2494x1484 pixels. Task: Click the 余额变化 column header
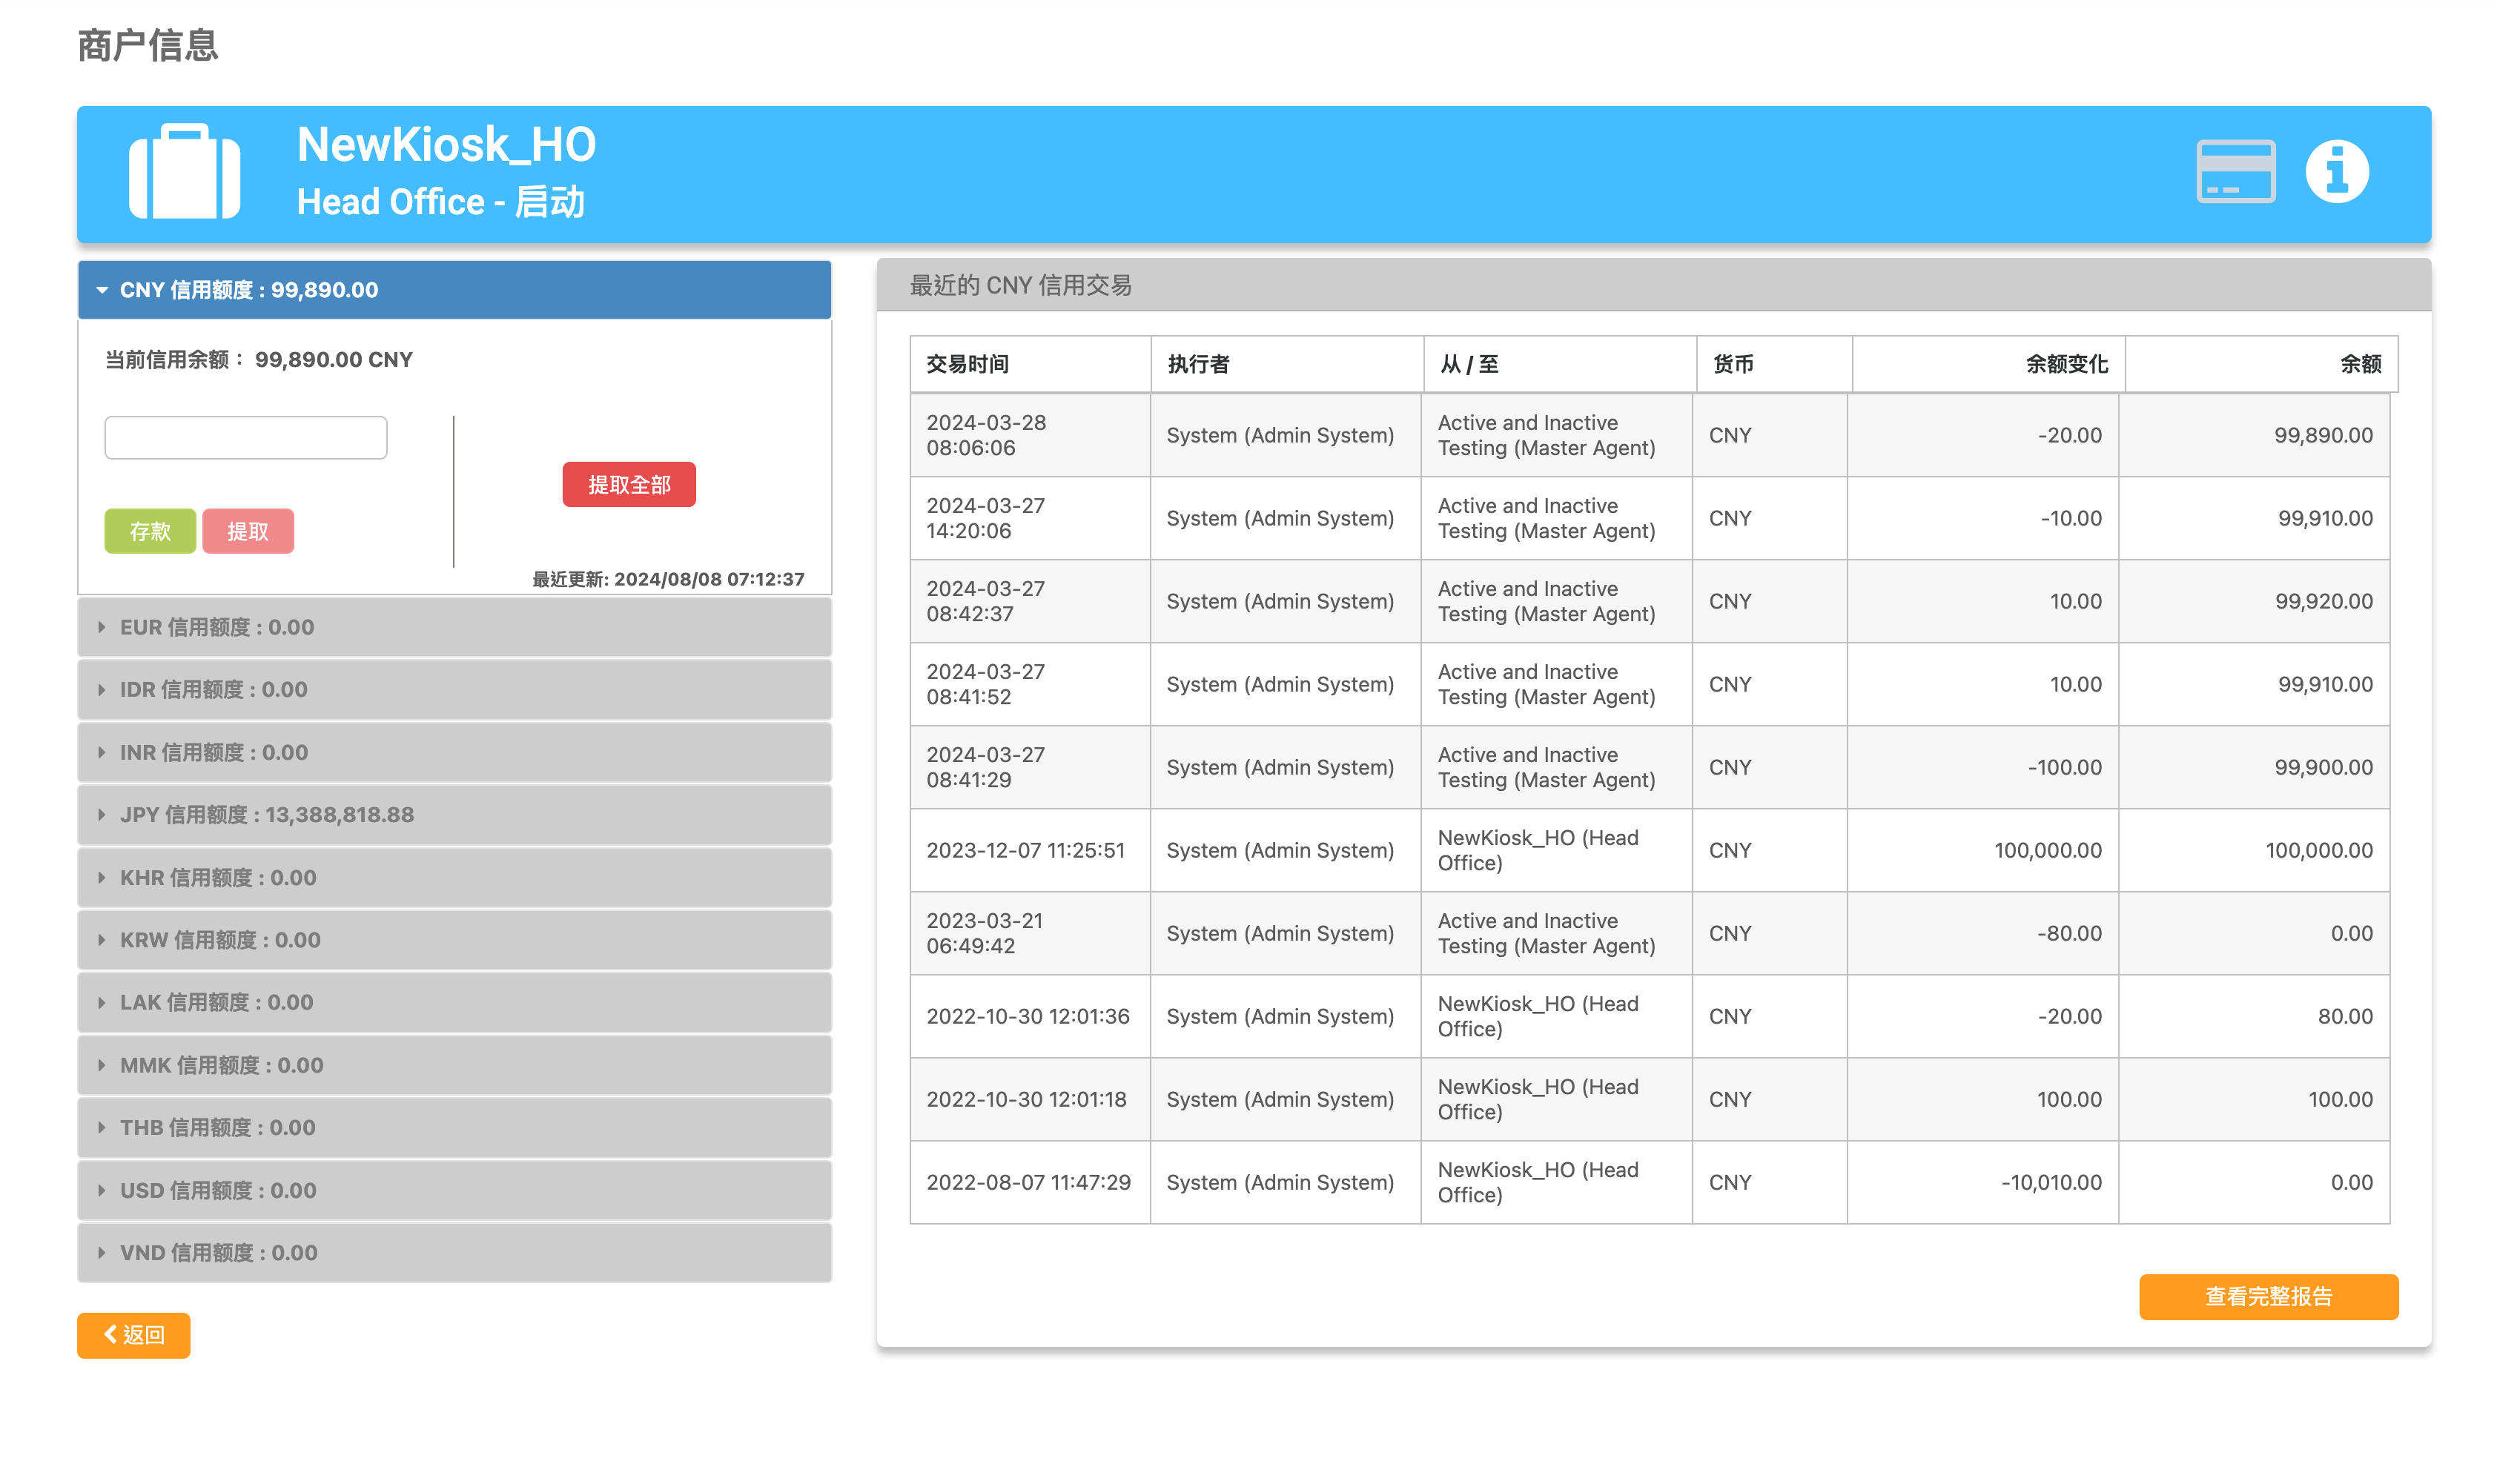pos(1986,364)
